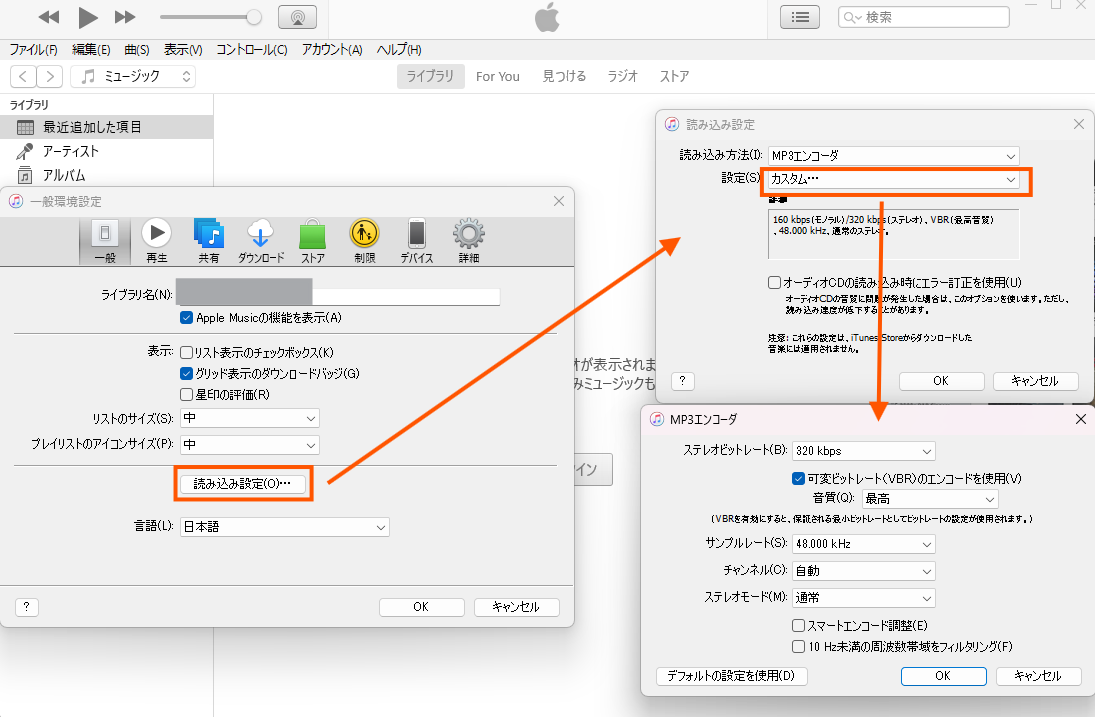Open the 編集(E) menu
Image resolution: width=1095 pixels, height=717 pixels.
pos(91,50)
